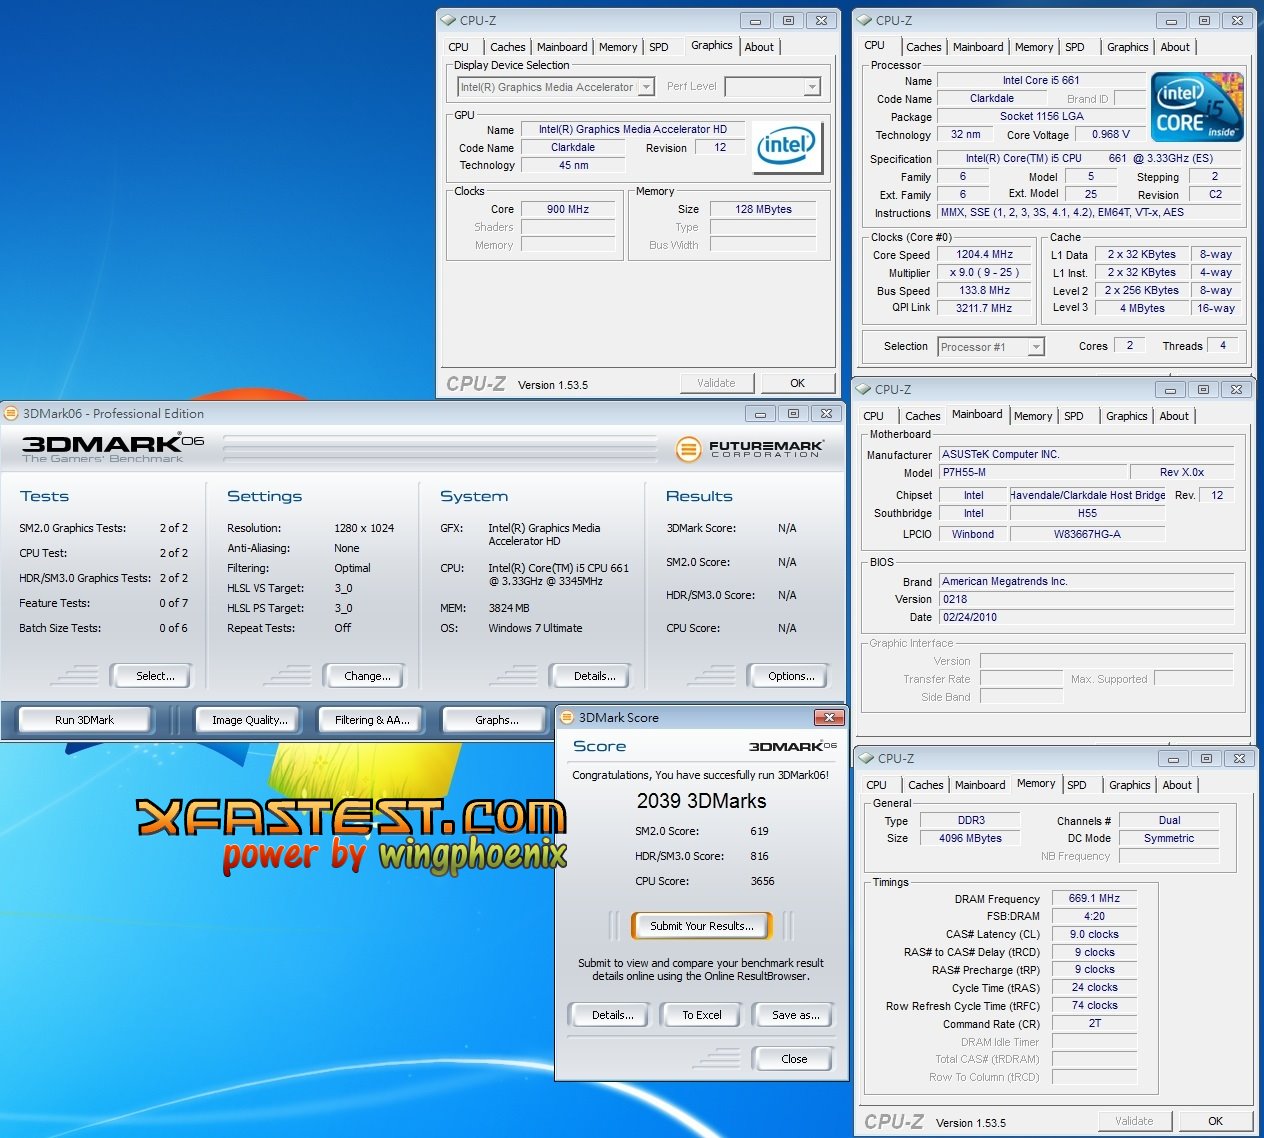Click the DRAM Frequency value "669.1 MHz"
Viewport: 1264px width, 1138px height.
pos(1094,898)
